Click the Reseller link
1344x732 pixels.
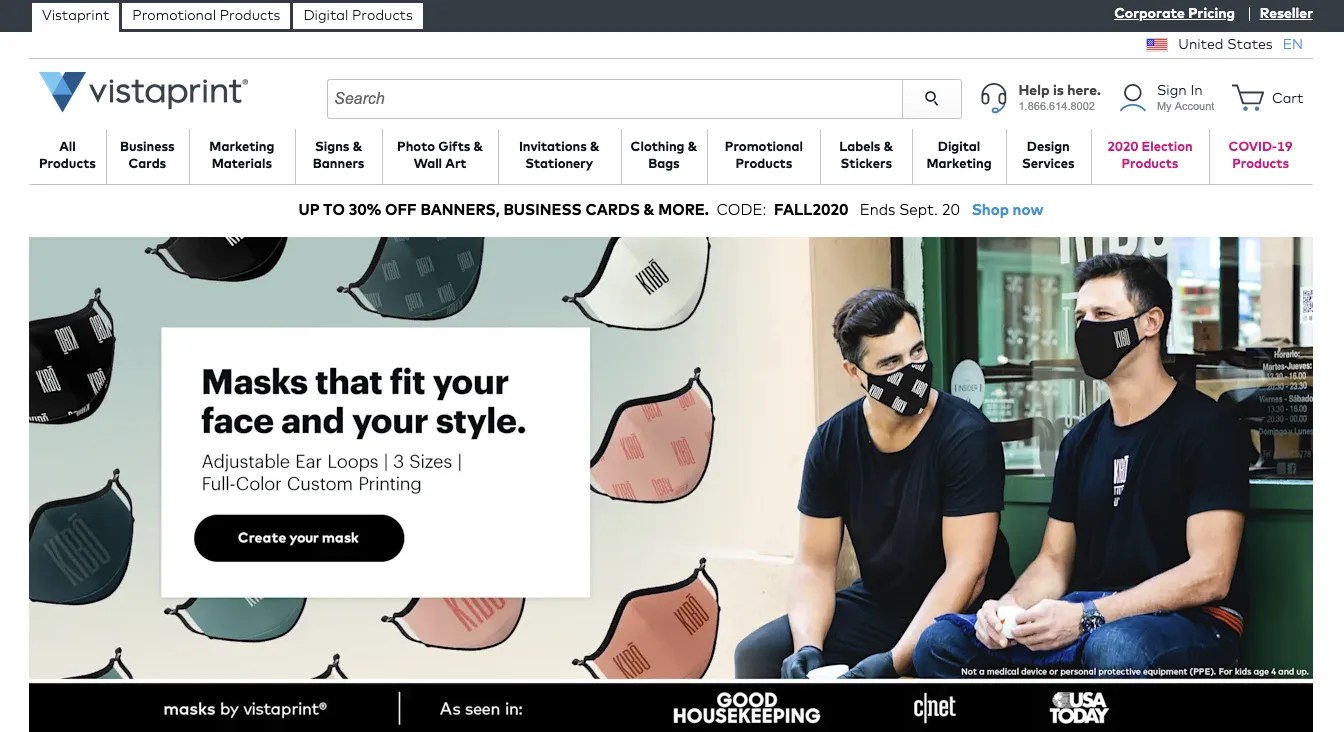1286,14
